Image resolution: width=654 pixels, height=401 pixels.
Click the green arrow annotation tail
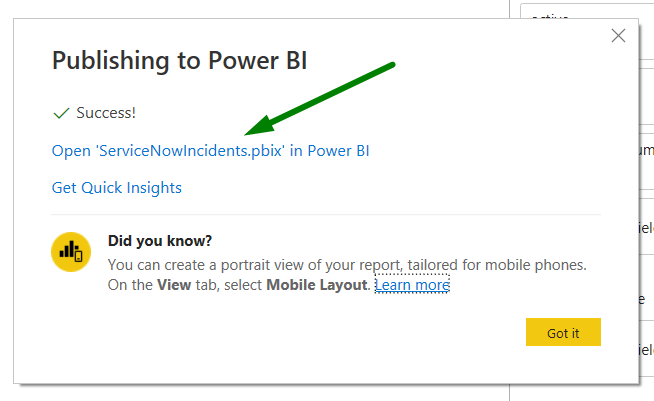point(390,66)
